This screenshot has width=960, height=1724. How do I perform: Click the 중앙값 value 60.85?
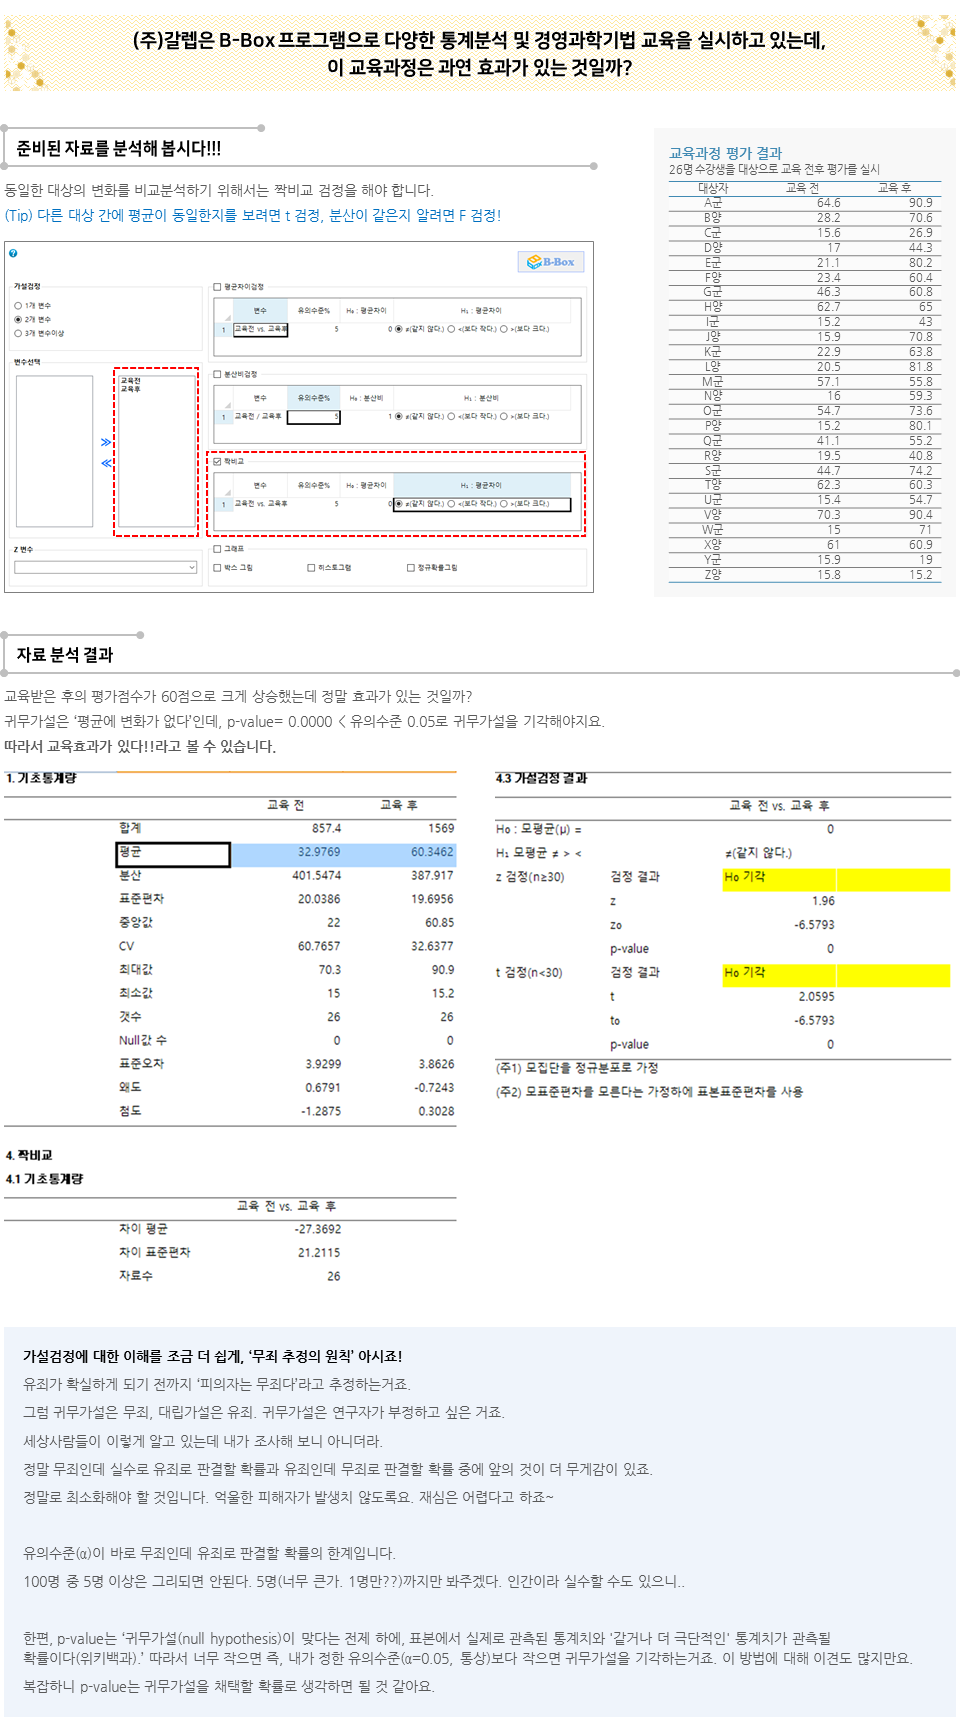pyautogui.click(x=439, y=923)
